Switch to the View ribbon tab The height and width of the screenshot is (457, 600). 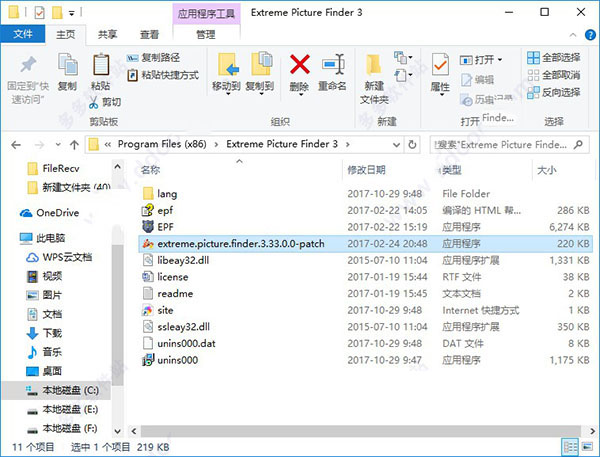pos(149,34)
